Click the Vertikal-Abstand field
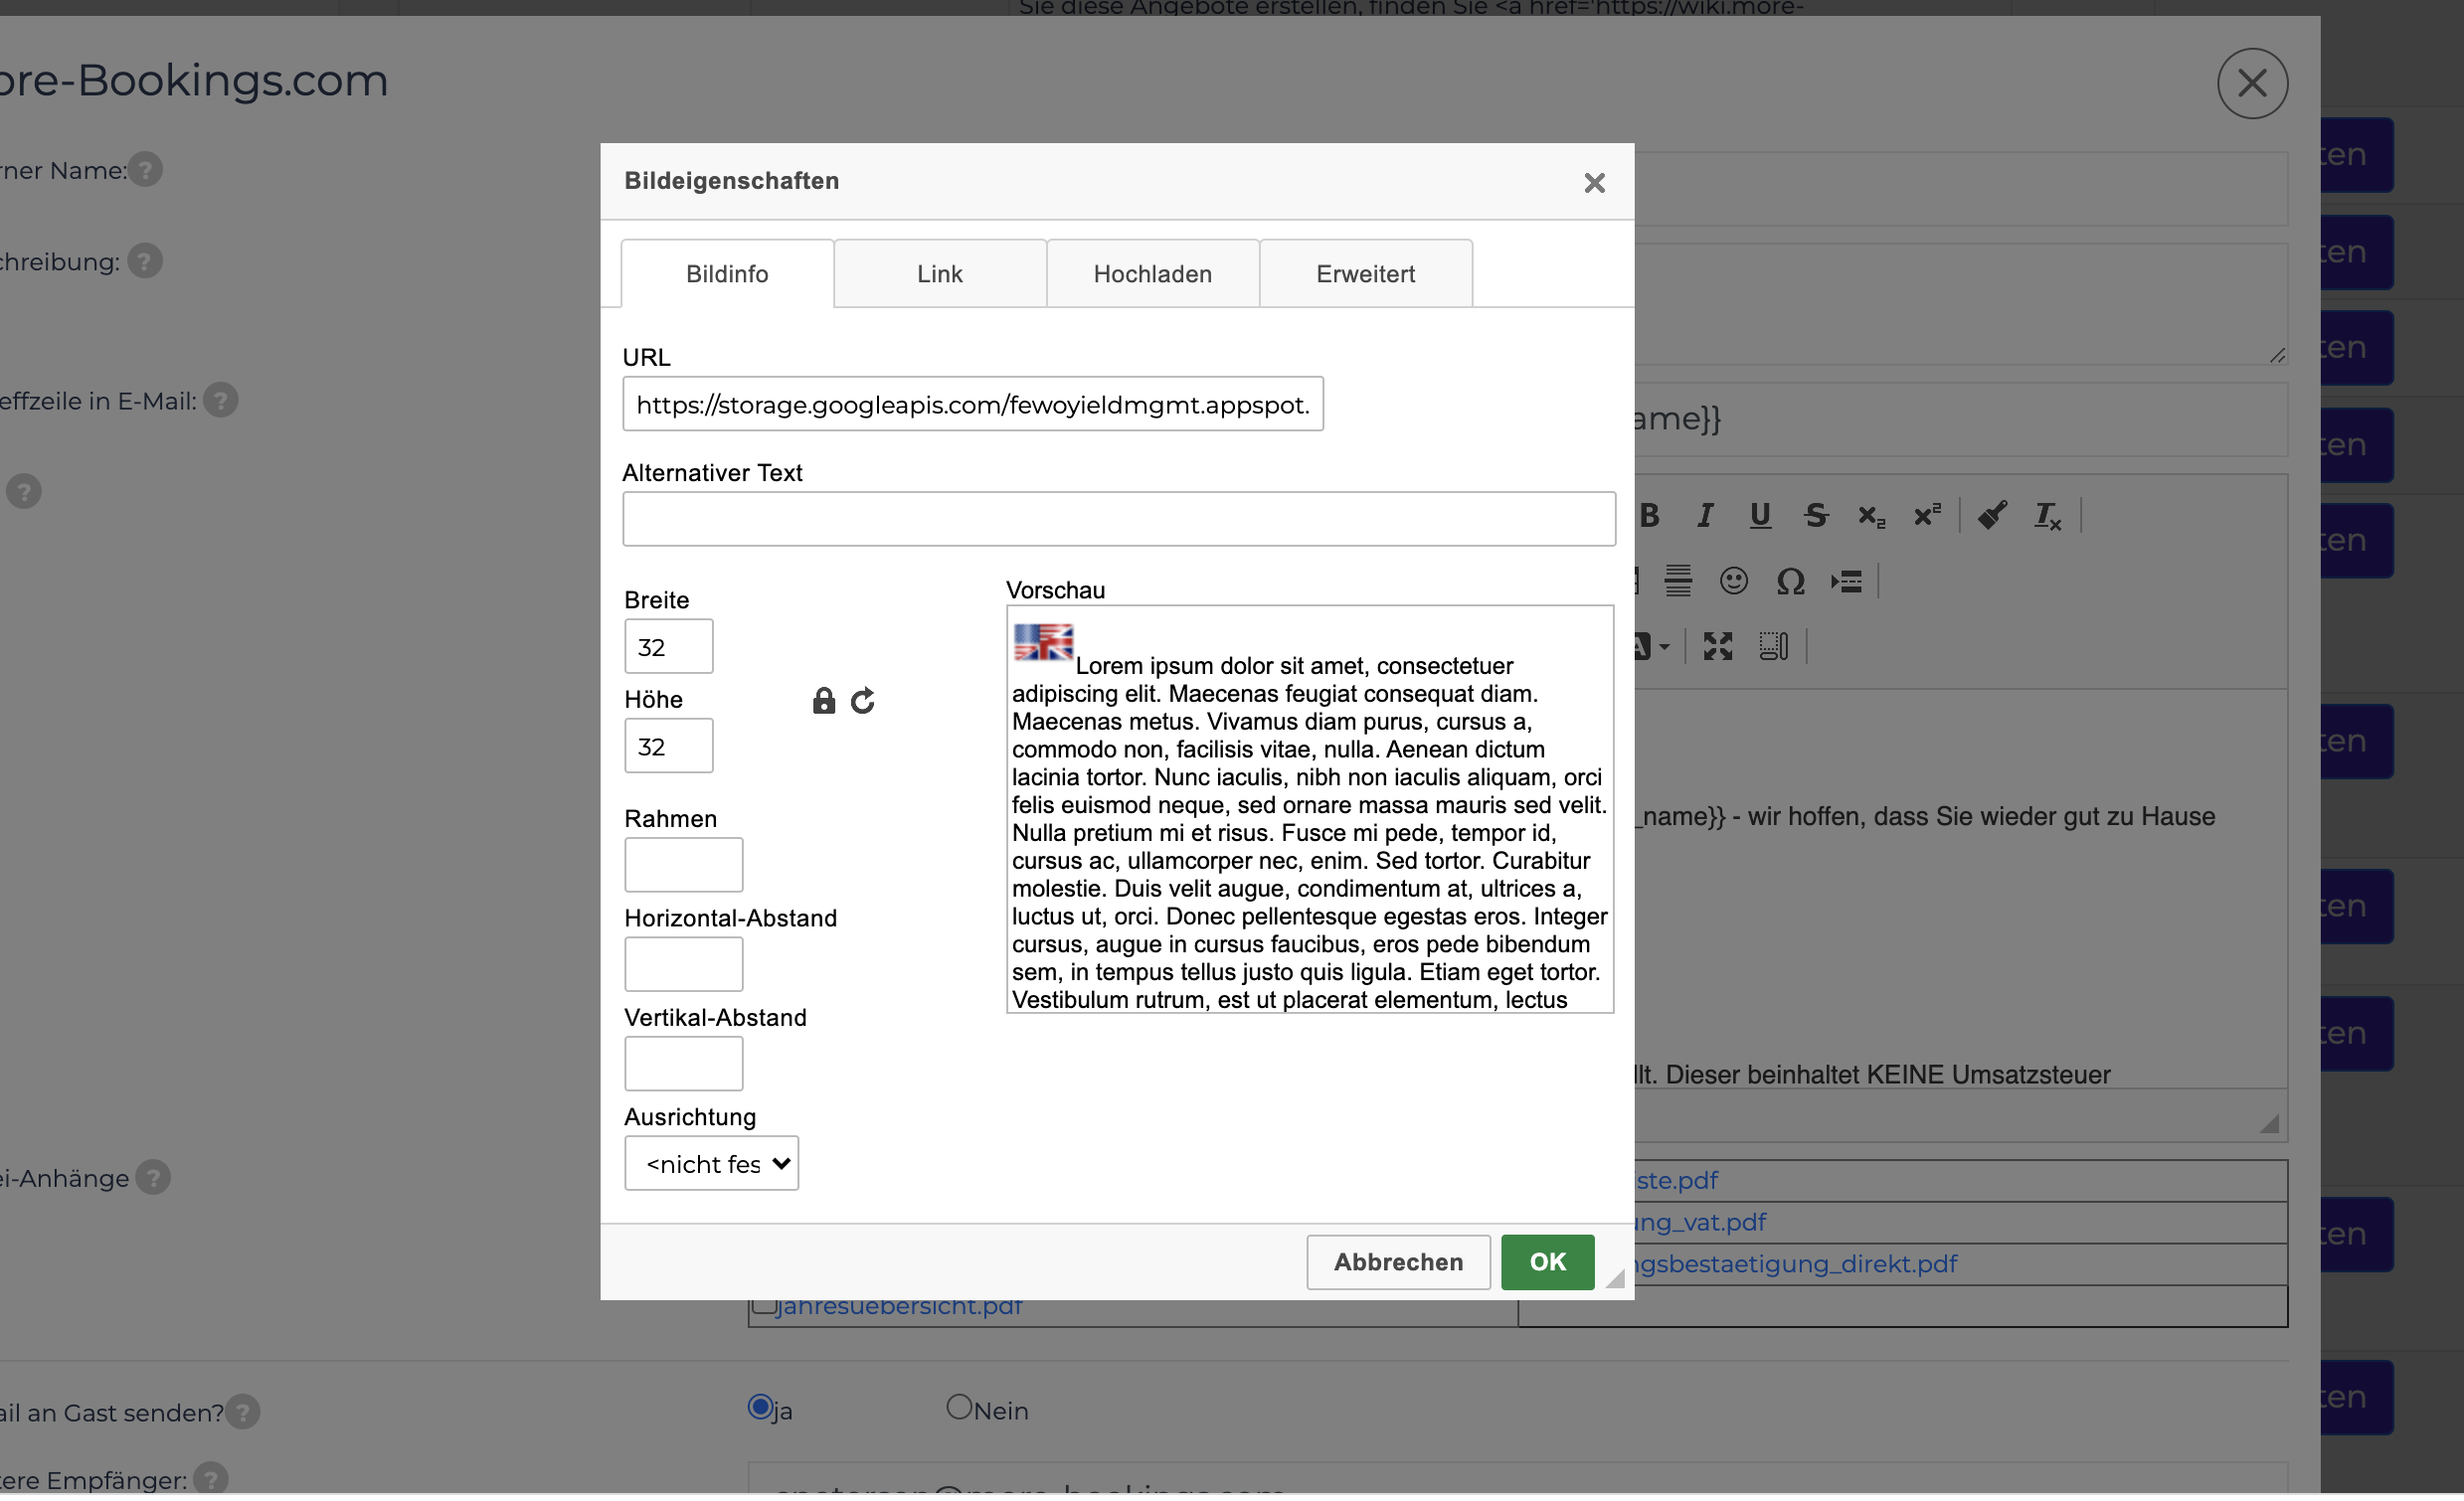The width and height of the screenshot is (2464, 1501). pos(683,1063)
